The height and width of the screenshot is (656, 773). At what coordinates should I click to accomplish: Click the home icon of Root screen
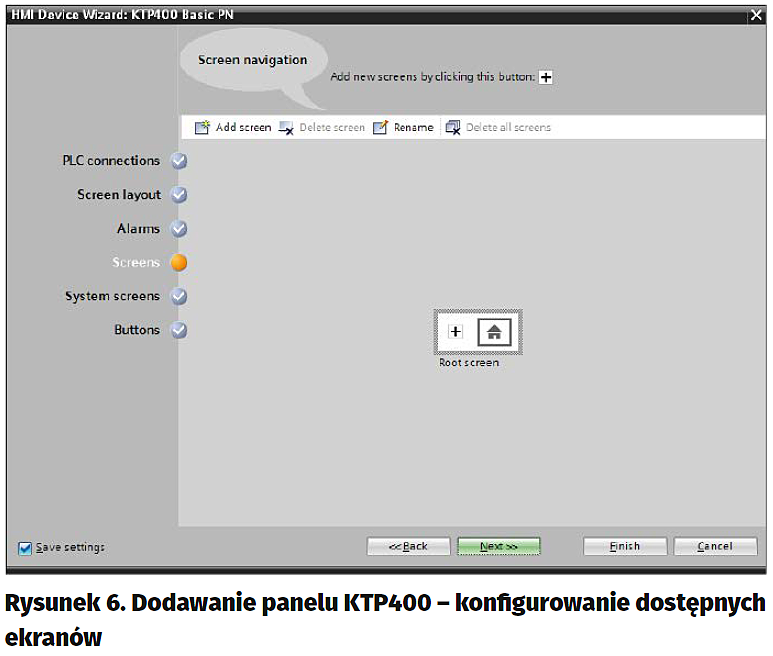[x=494, y=332]
